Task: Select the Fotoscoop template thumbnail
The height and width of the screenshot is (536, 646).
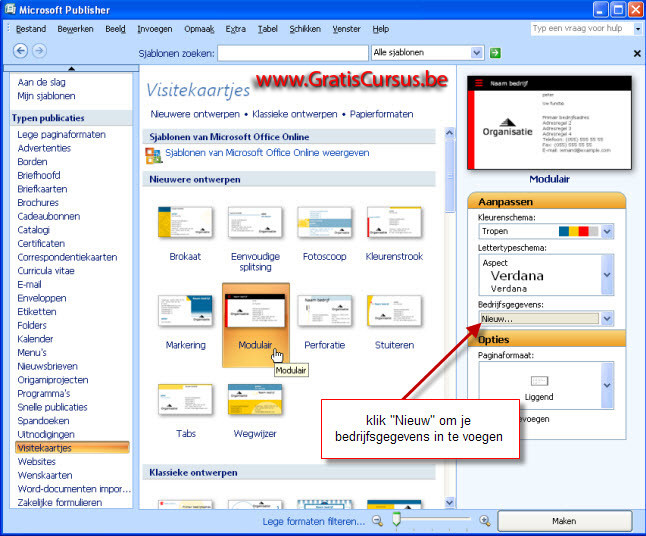Action: [x=325, y=222]
